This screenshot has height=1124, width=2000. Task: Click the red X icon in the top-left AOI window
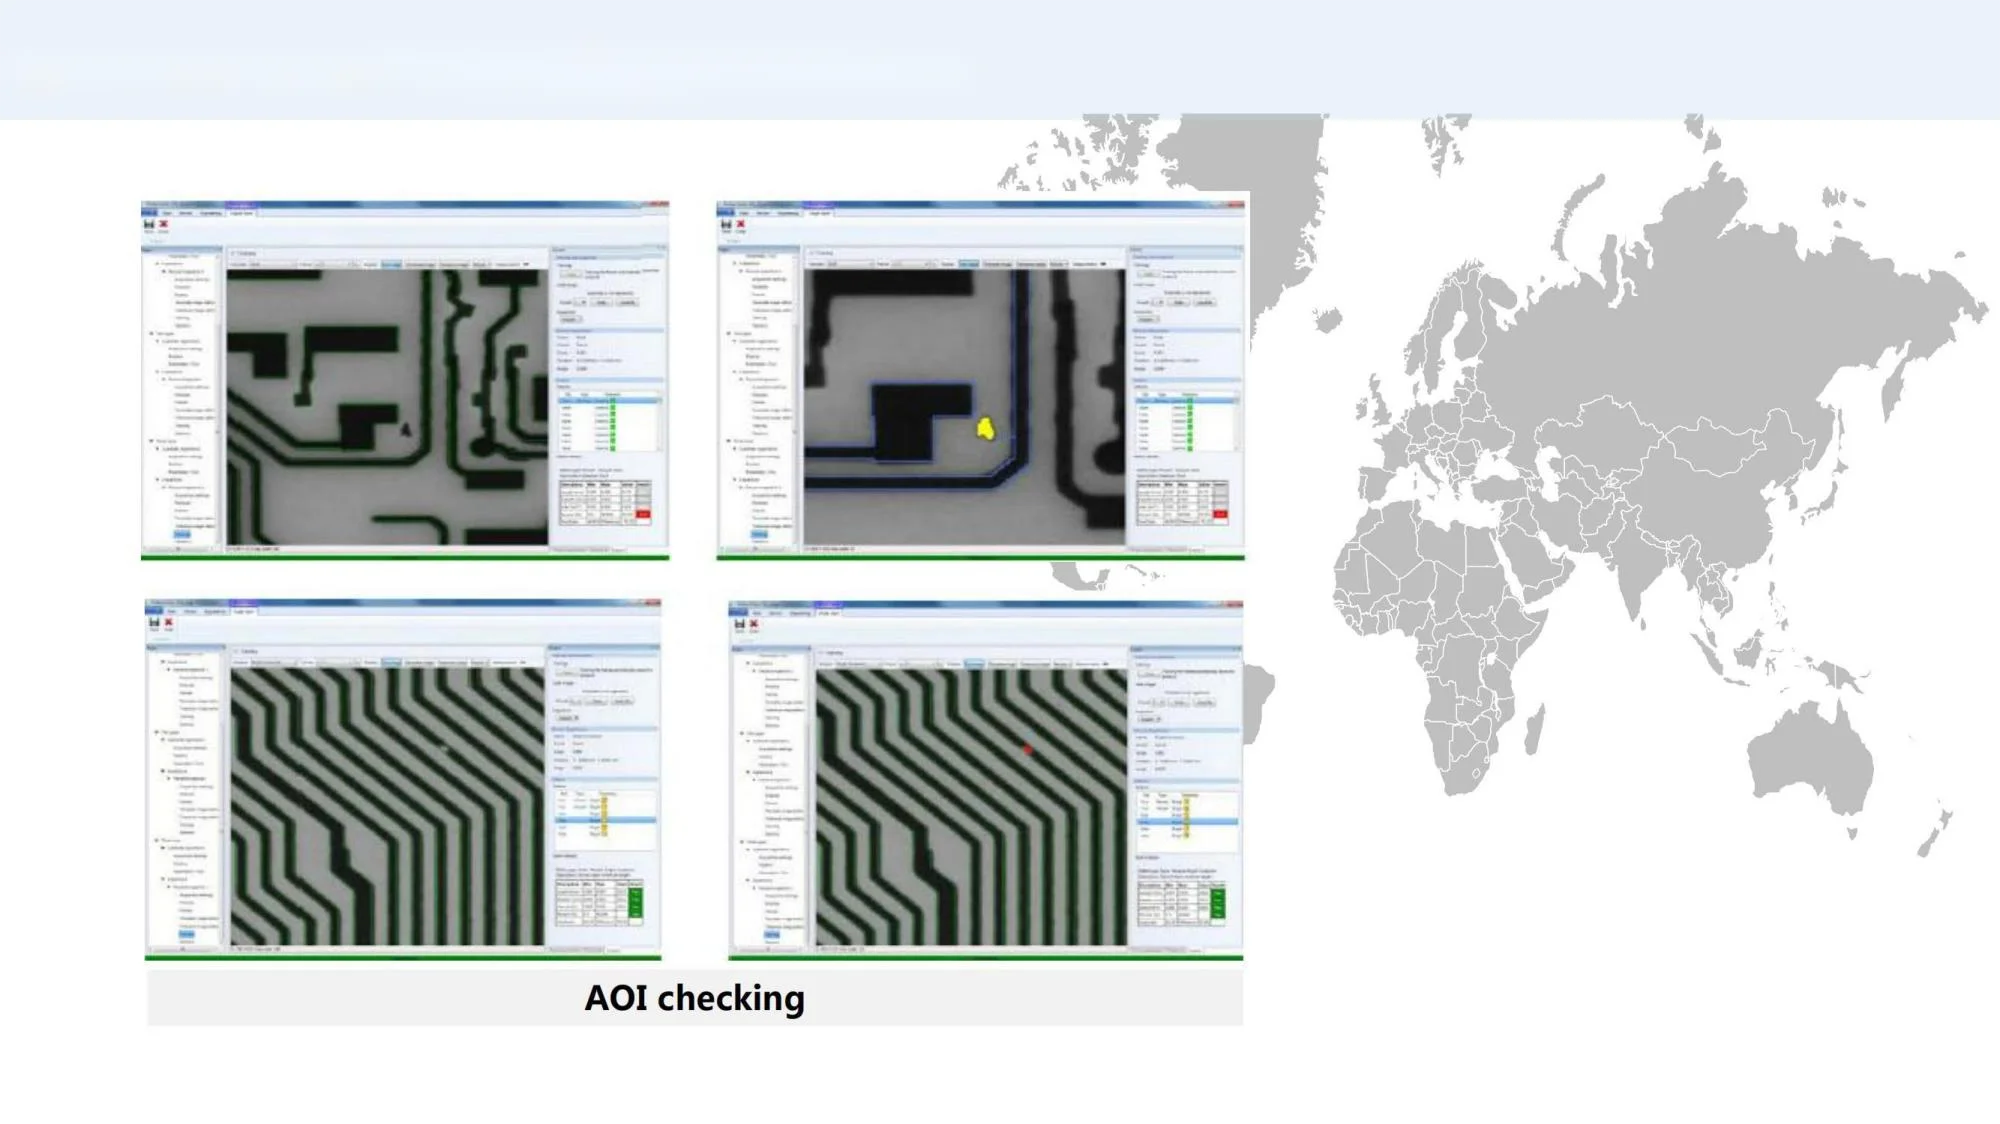pos(163,226)
